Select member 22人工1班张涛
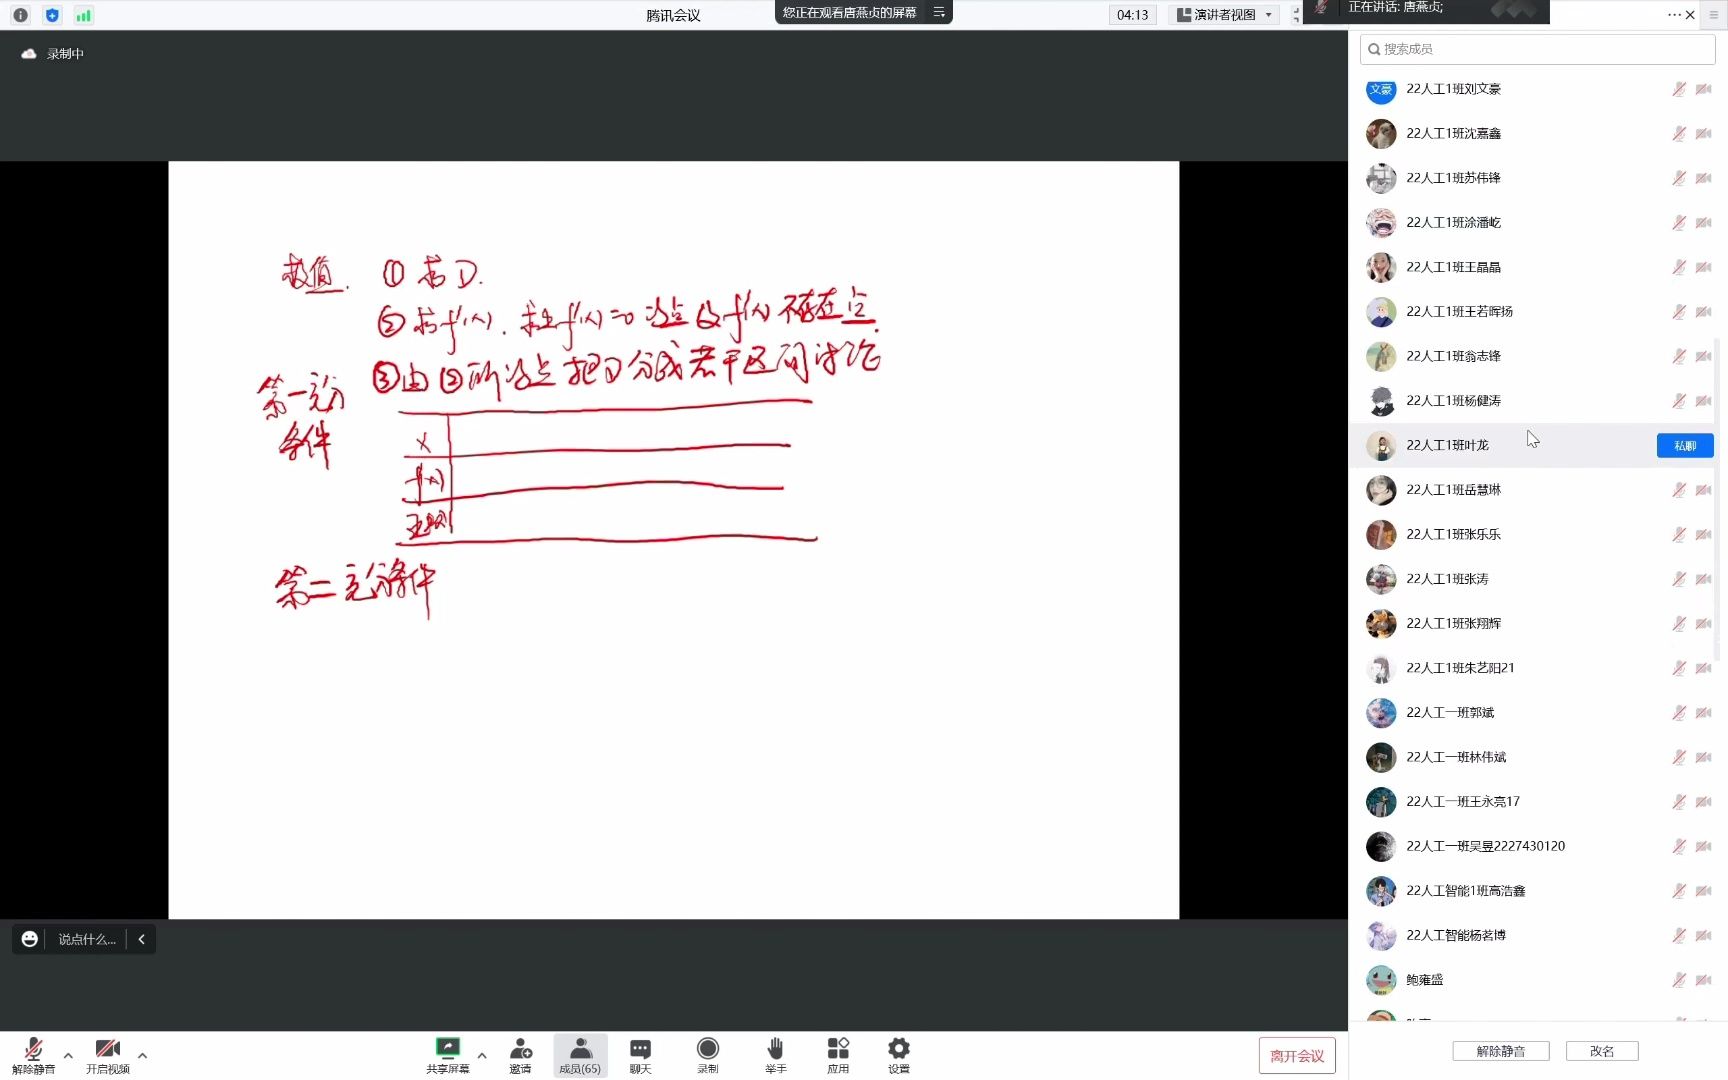 [x=1538, y=579]
